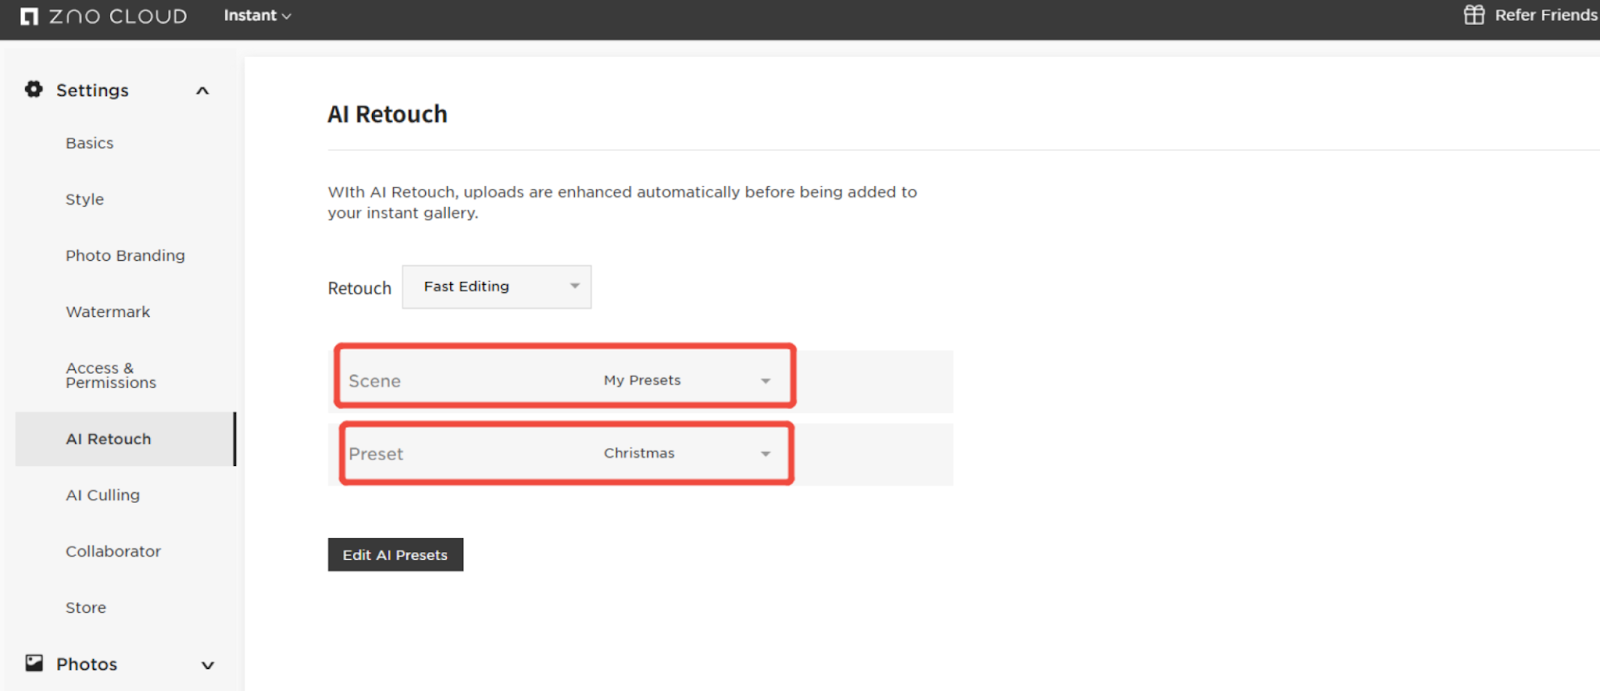Navigate to Access & Permissions

[111, 375]
